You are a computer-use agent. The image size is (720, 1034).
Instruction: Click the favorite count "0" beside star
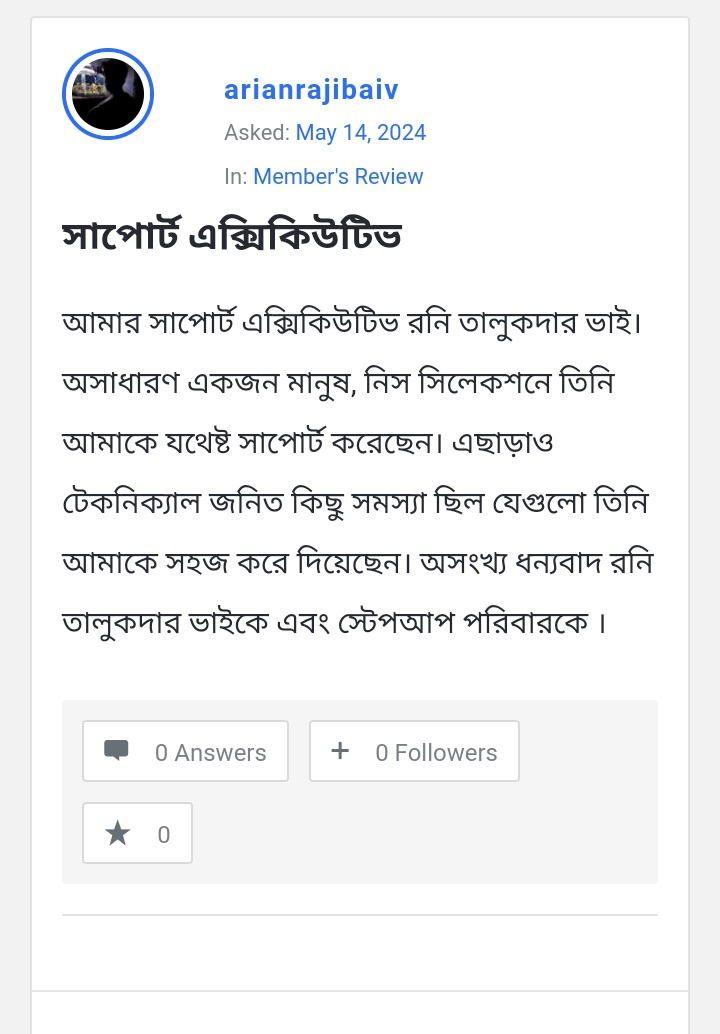pos(164,835)
